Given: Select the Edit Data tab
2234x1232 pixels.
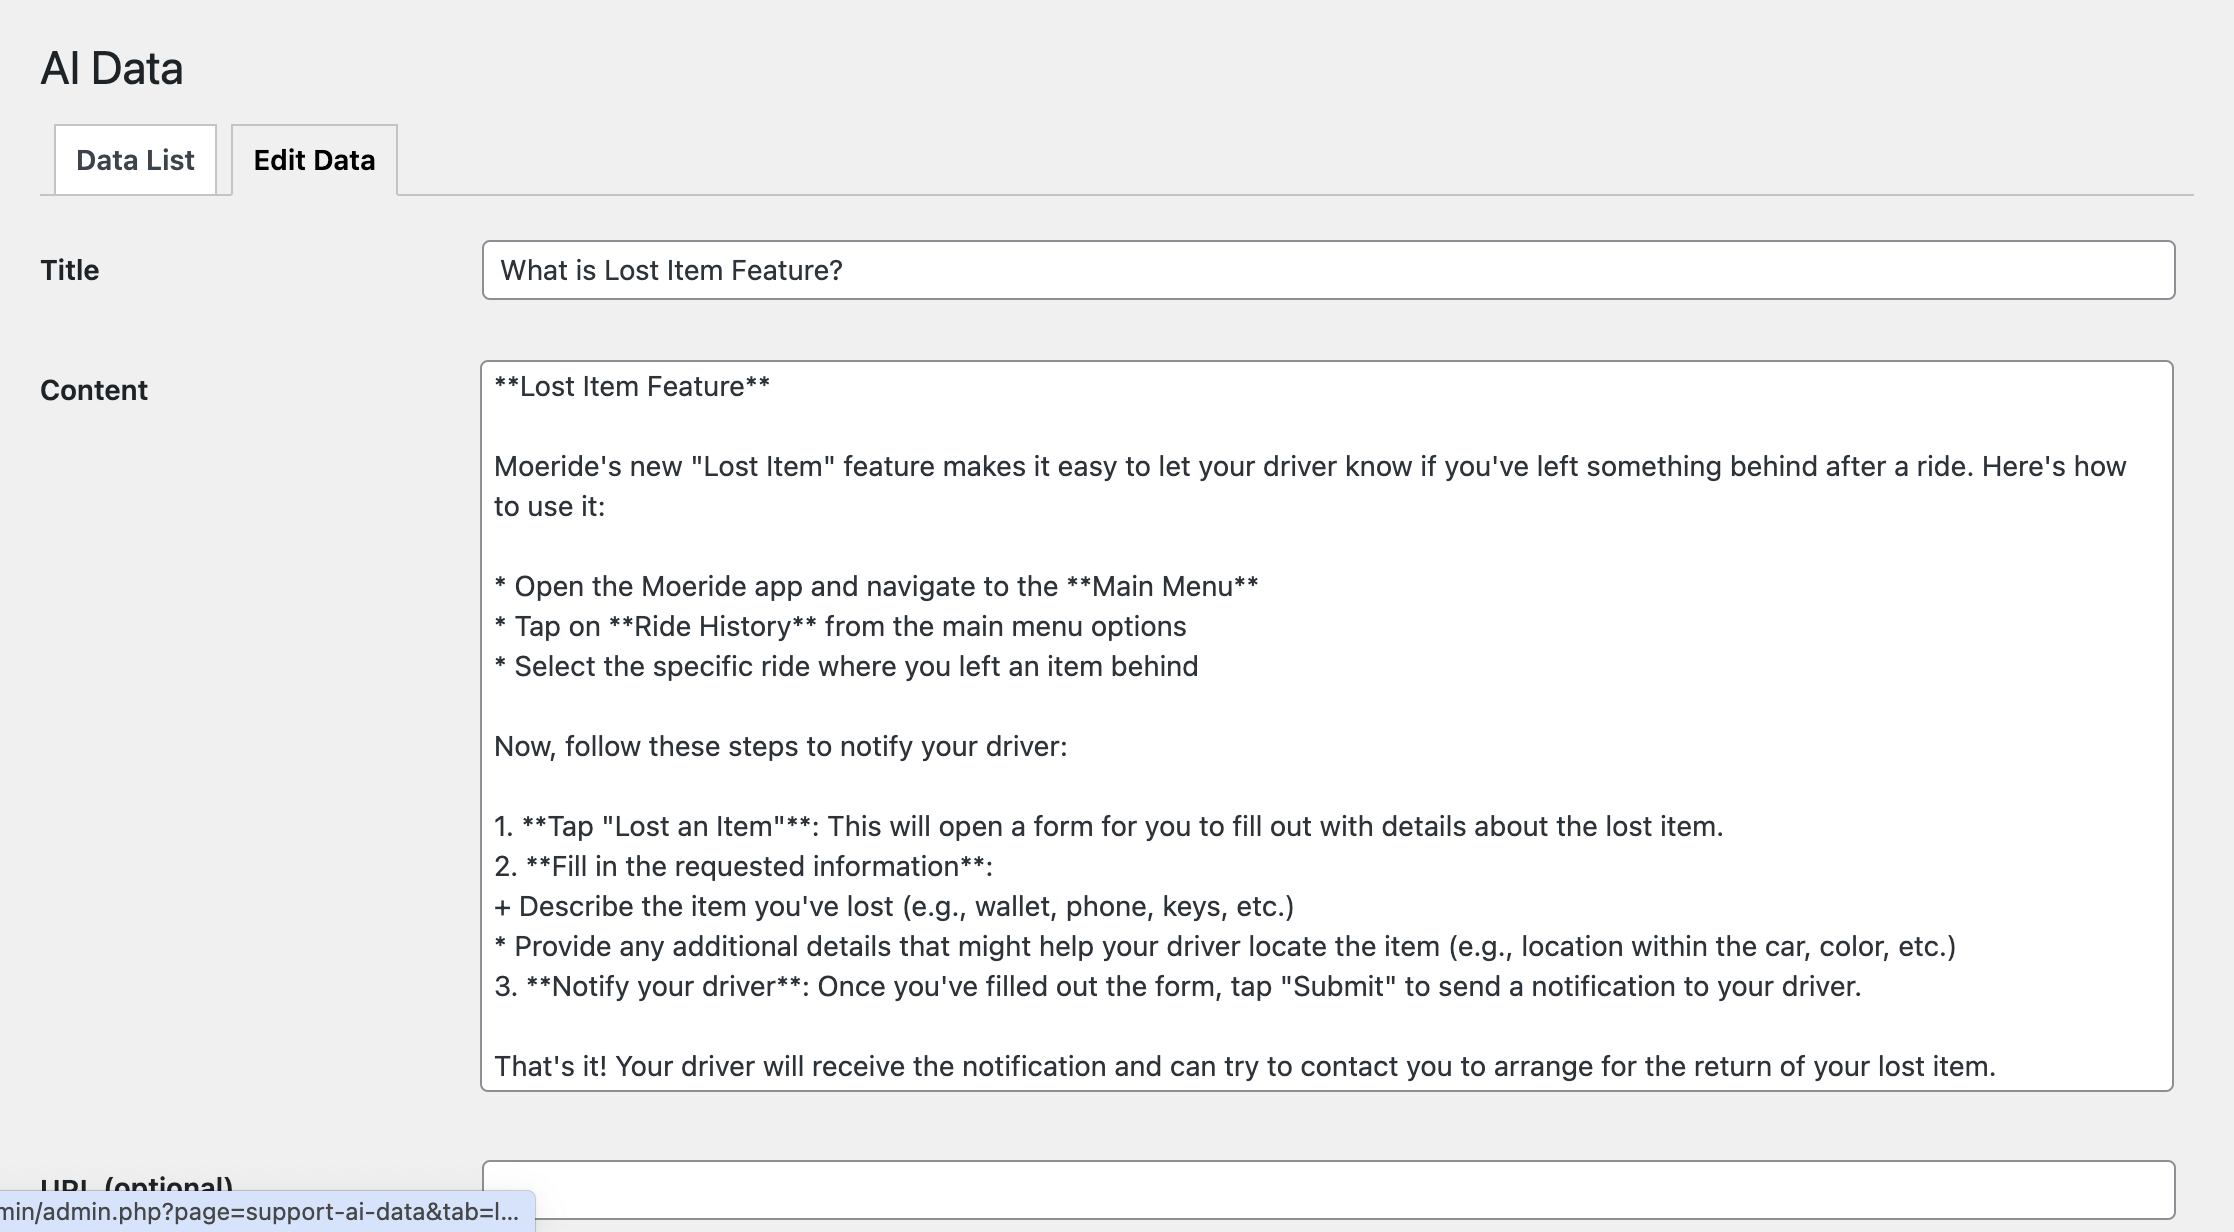Looking at the screenshot, I should [314, 160].
